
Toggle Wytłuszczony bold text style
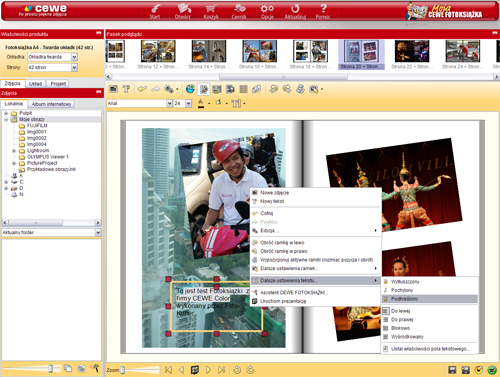click(x=430, y=282)
